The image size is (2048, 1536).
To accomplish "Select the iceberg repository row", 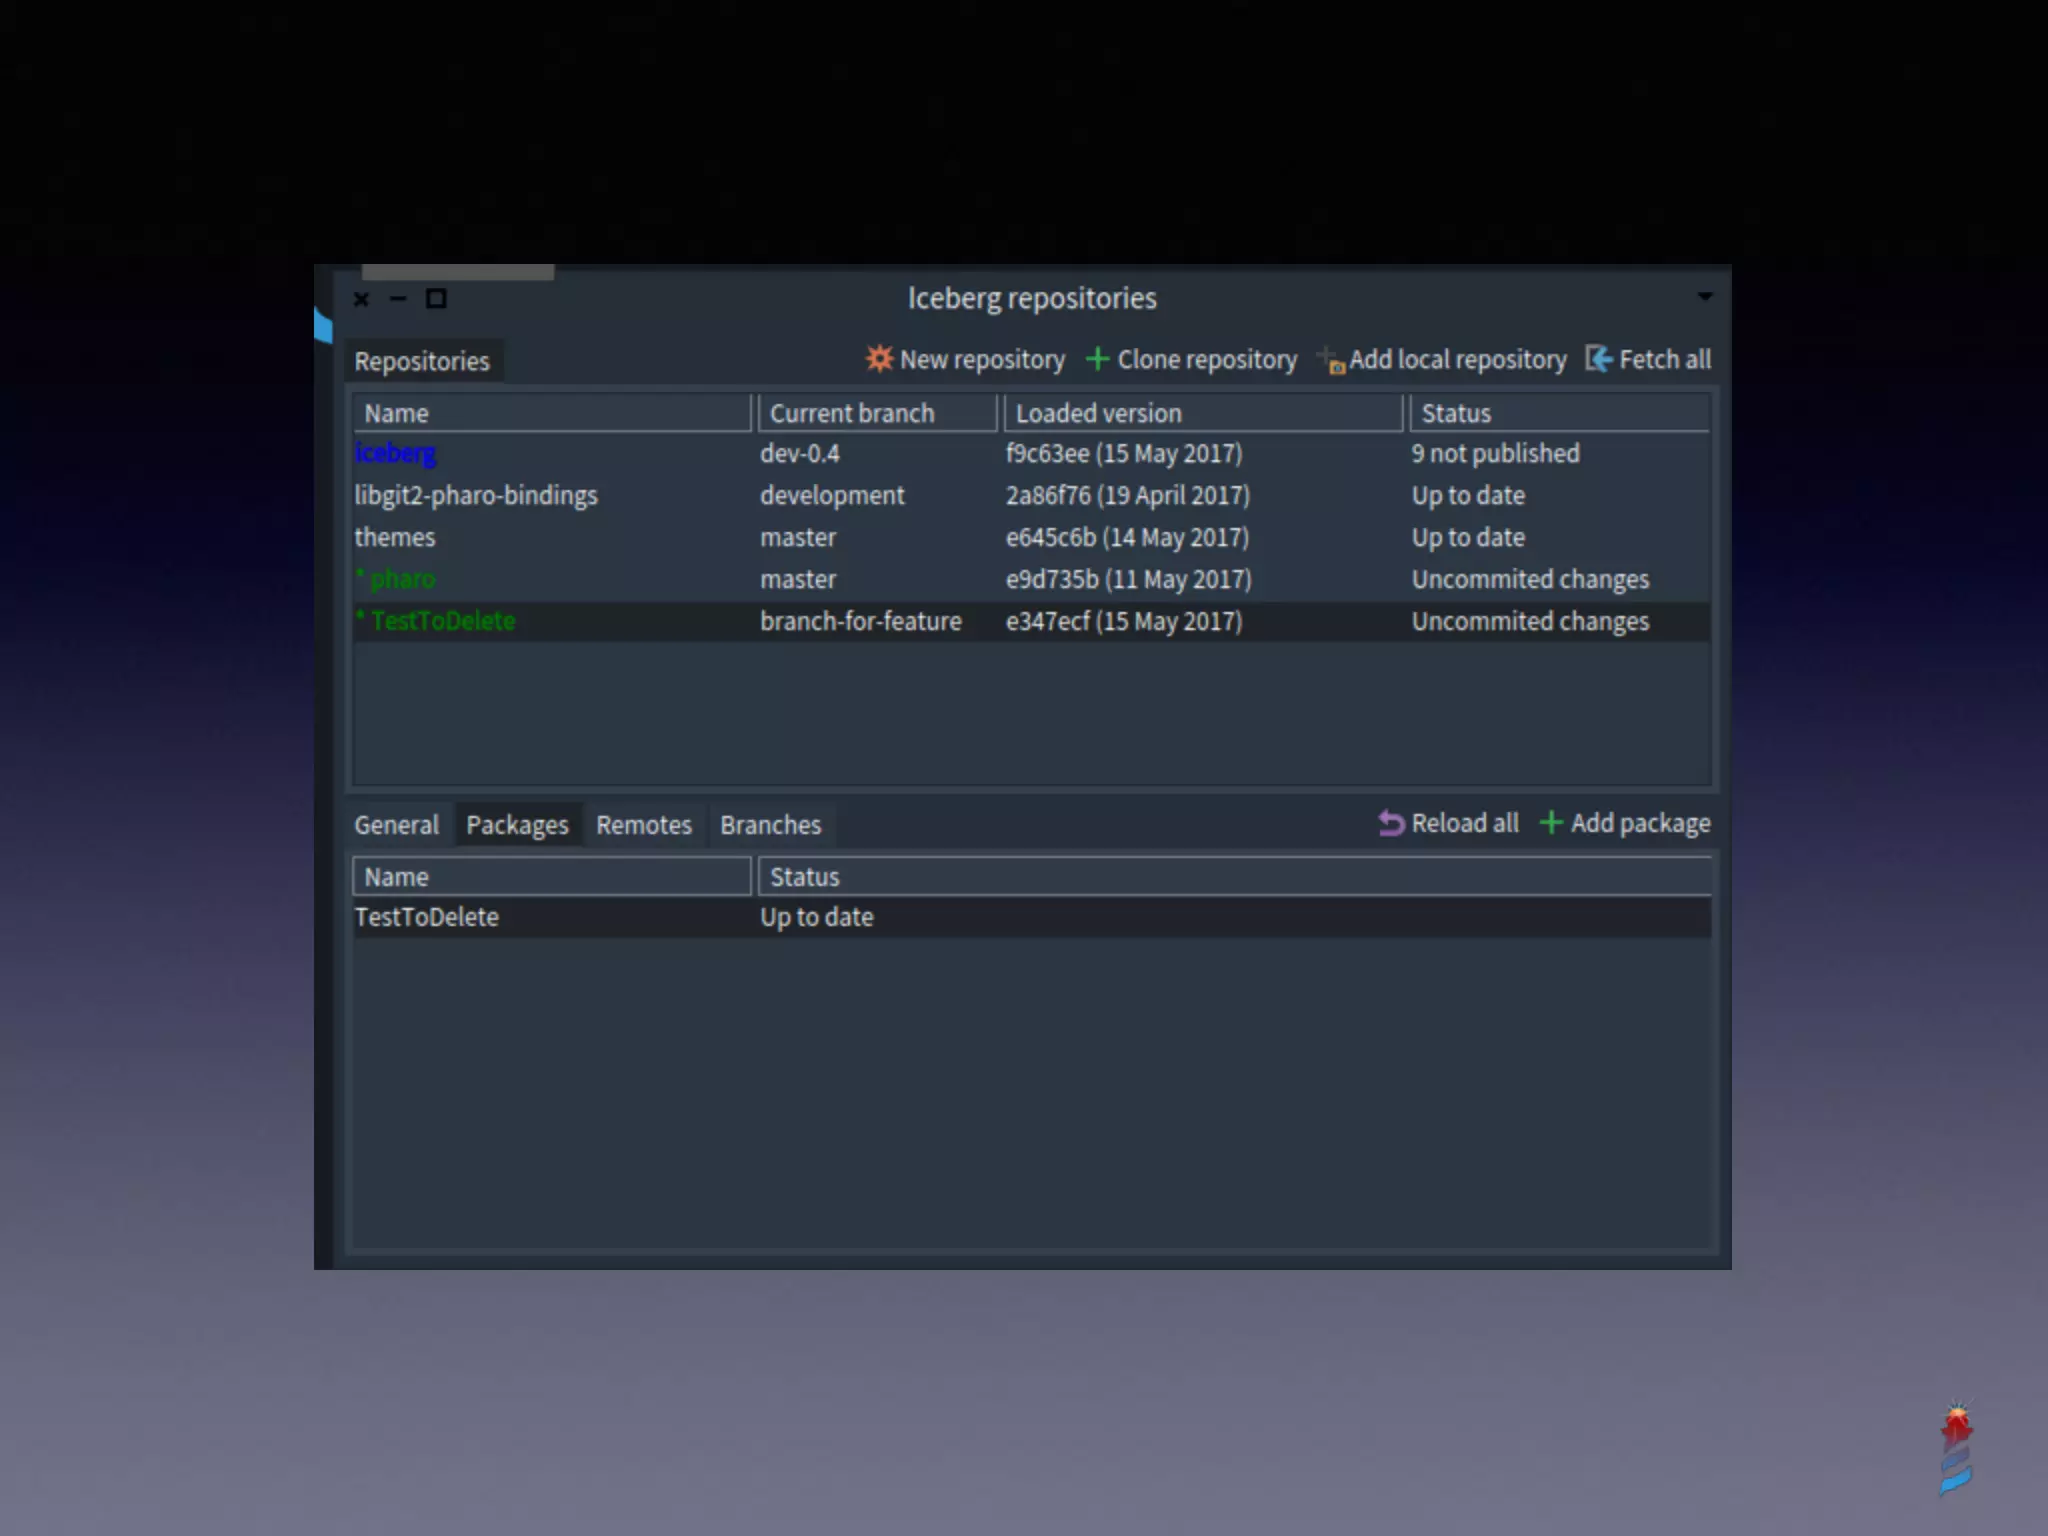I will (396, 454).
